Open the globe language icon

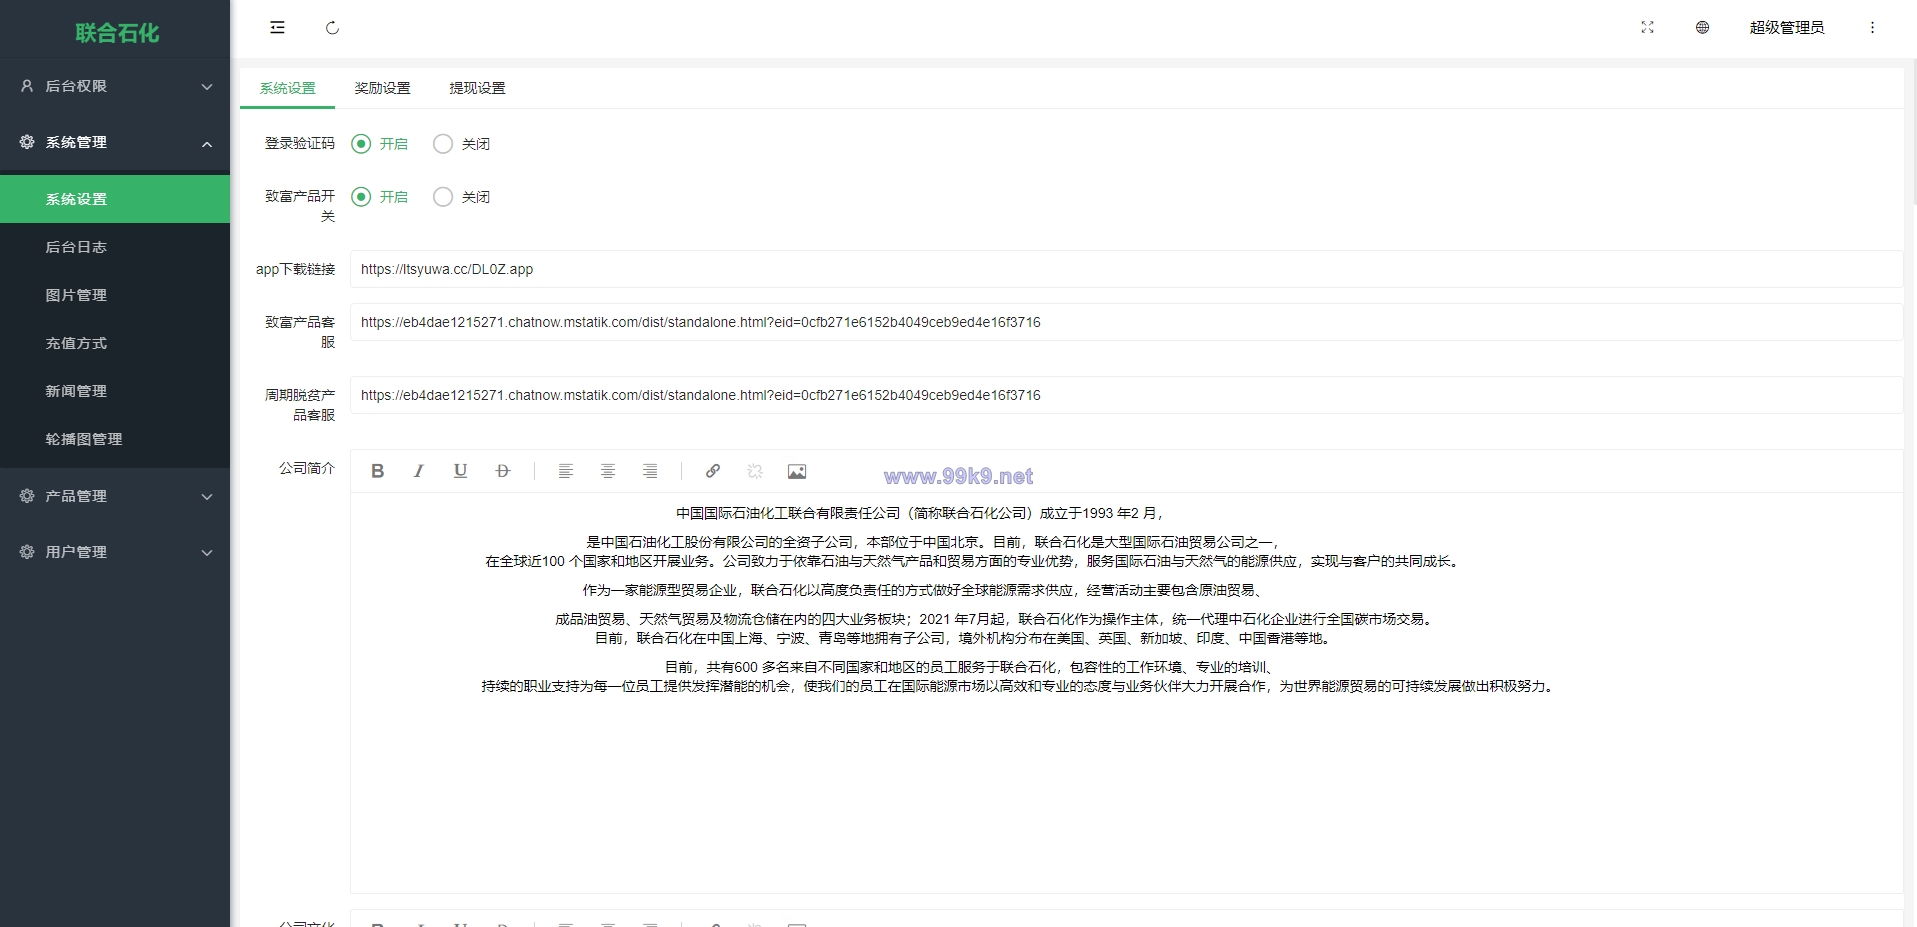coord(1702,28)
